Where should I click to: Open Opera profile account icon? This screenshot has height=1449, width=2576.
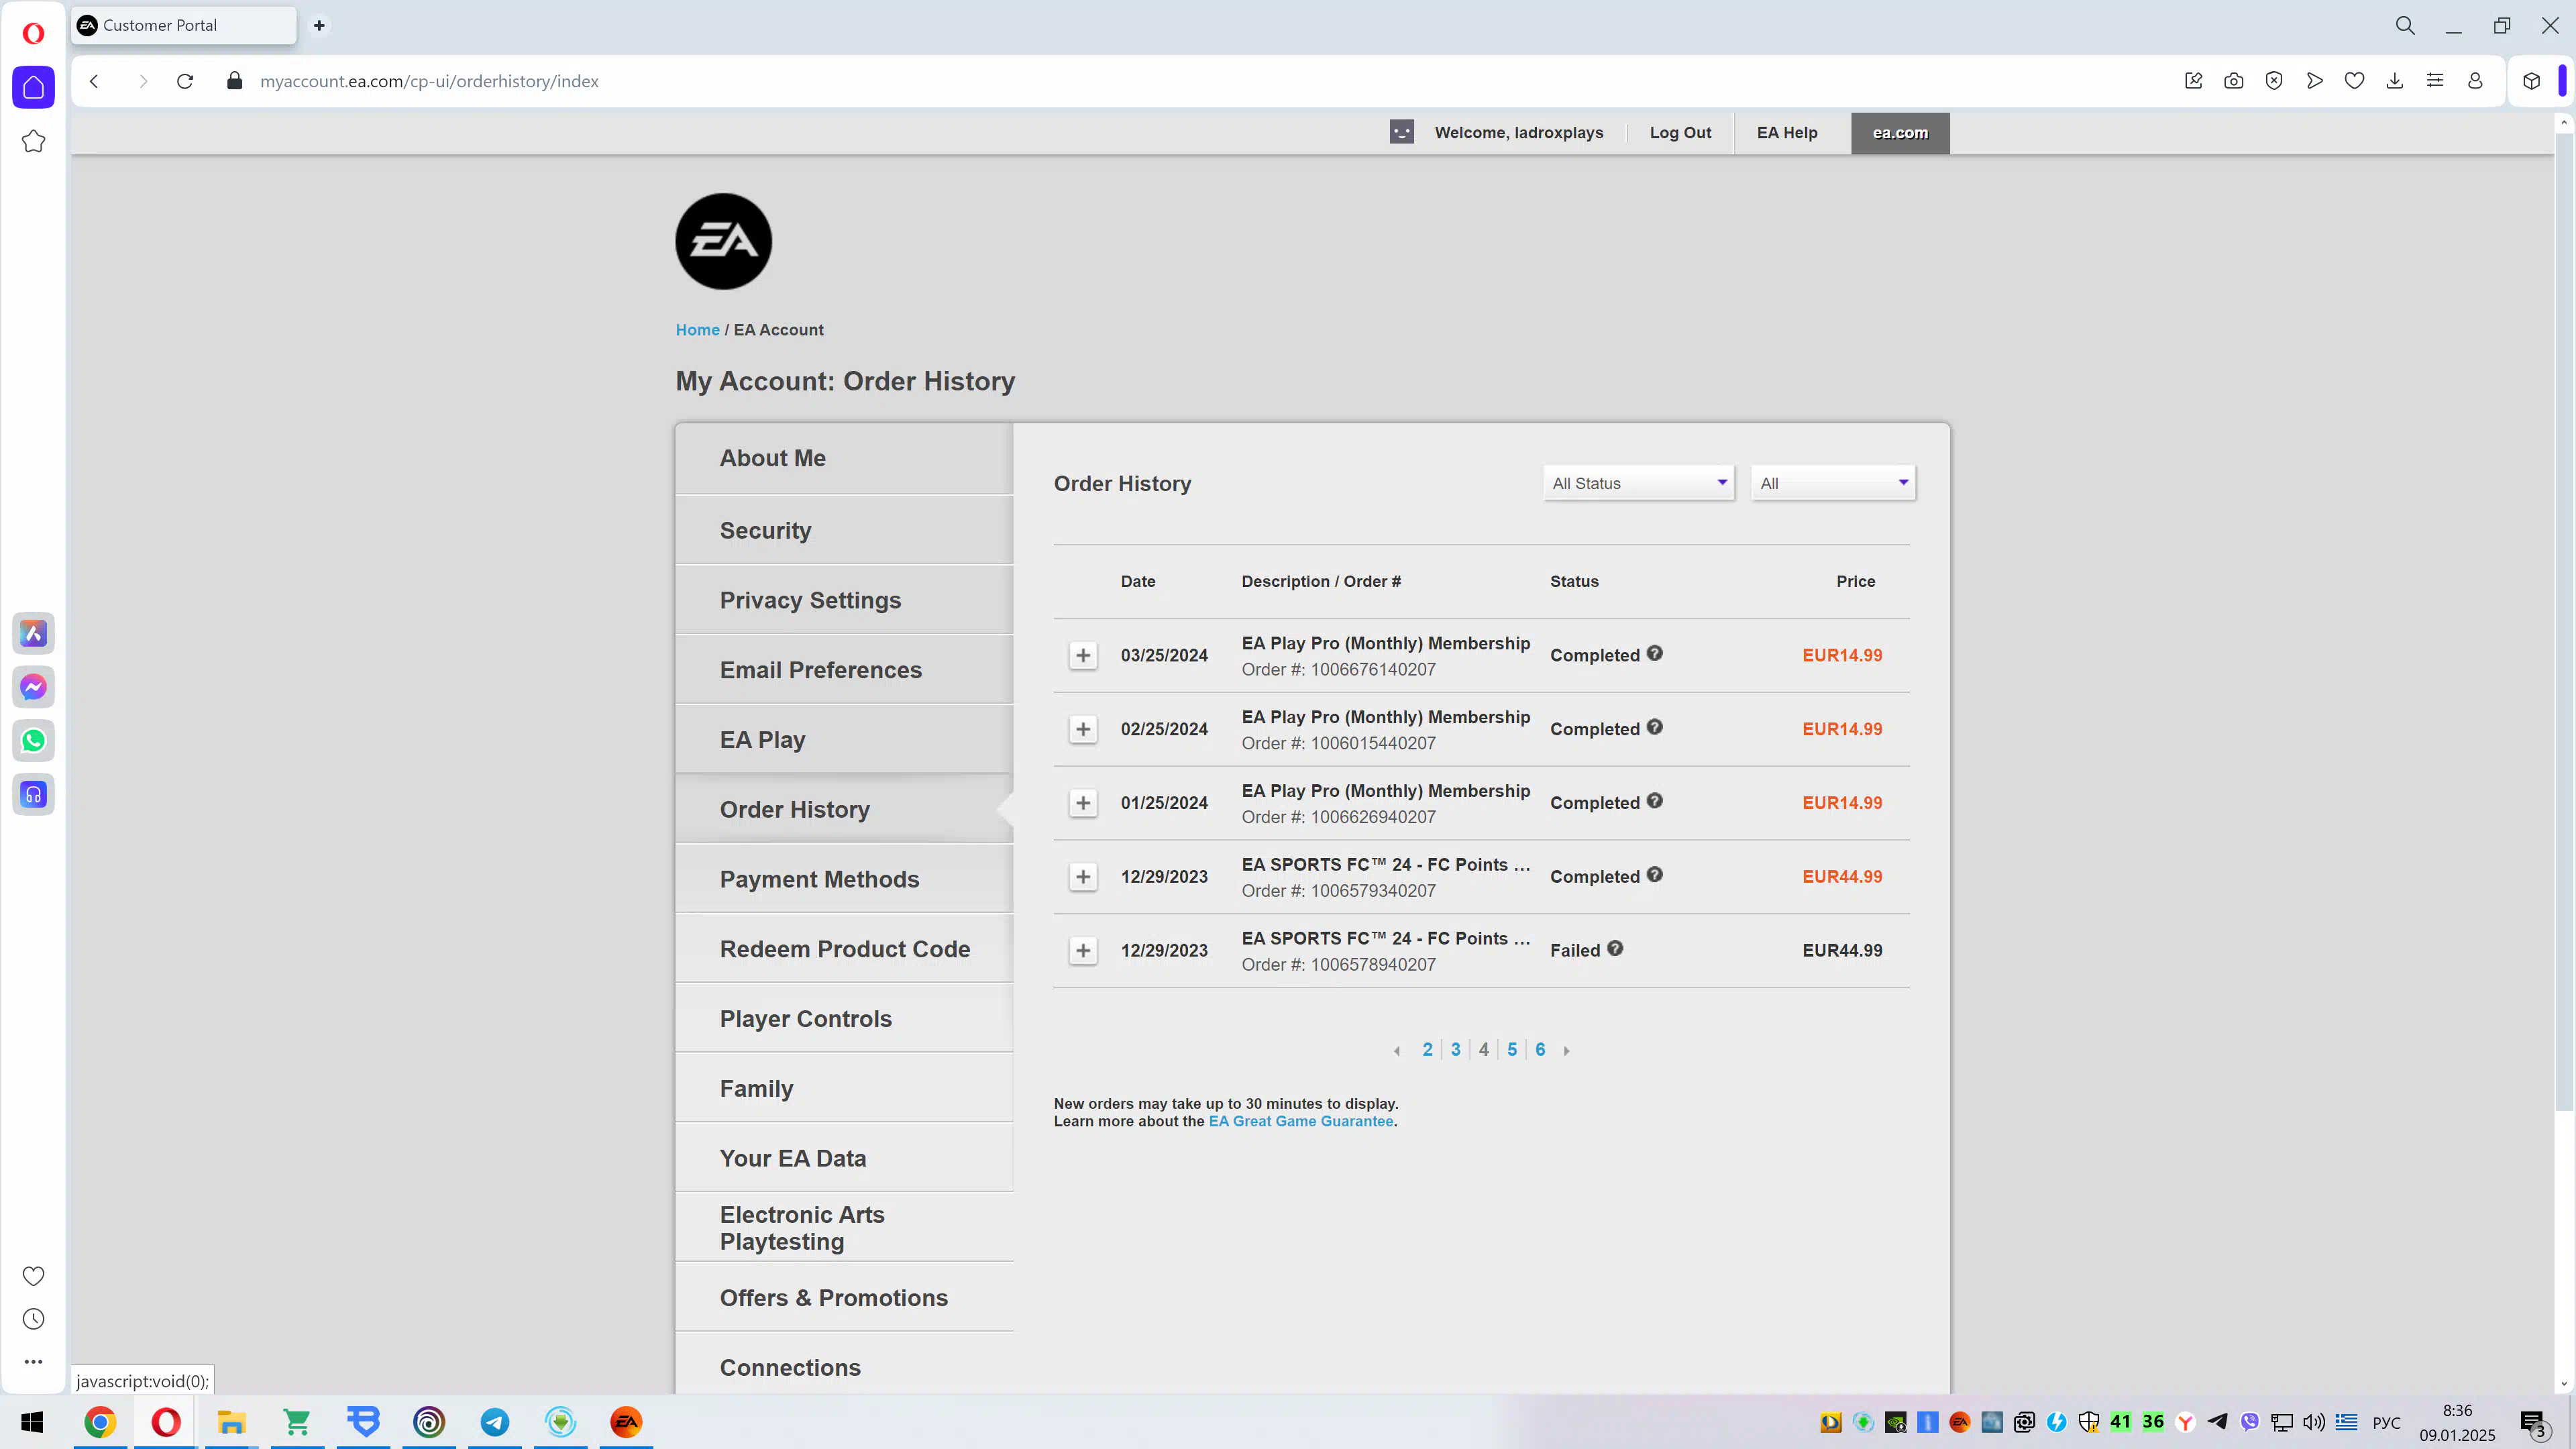pos(2475,81)
